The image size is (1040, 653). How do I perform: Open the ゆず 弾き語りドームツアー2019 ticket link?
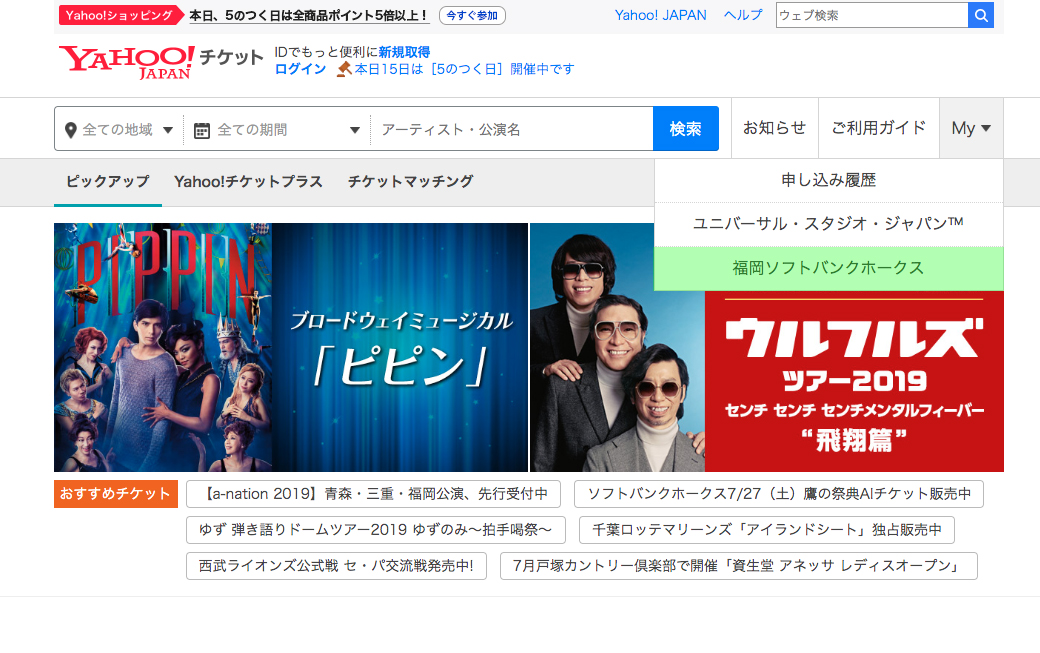(376, 530)
